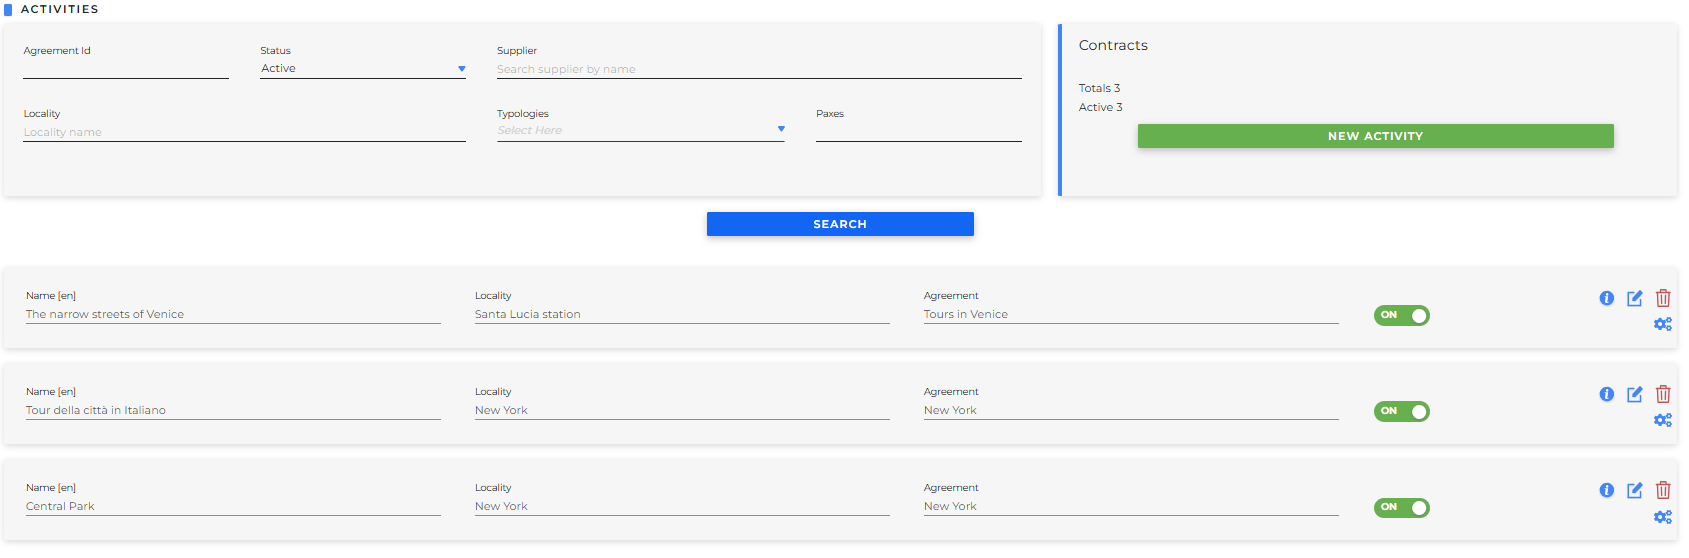Open settings gears for Central Park activity

point(1662,517)
